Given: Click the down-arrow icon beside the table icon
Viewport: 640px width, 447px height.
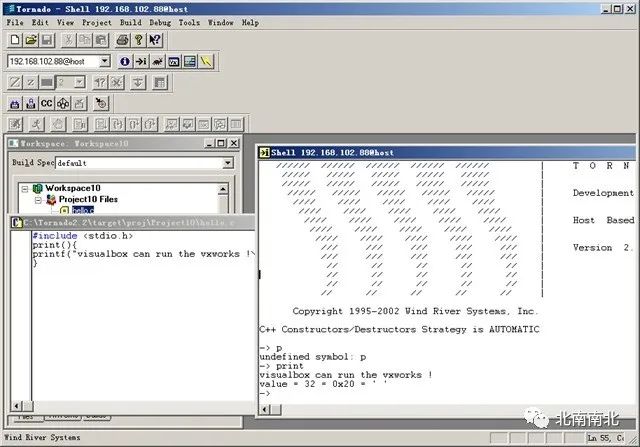Looking at the screenshot, I should 138,82.
